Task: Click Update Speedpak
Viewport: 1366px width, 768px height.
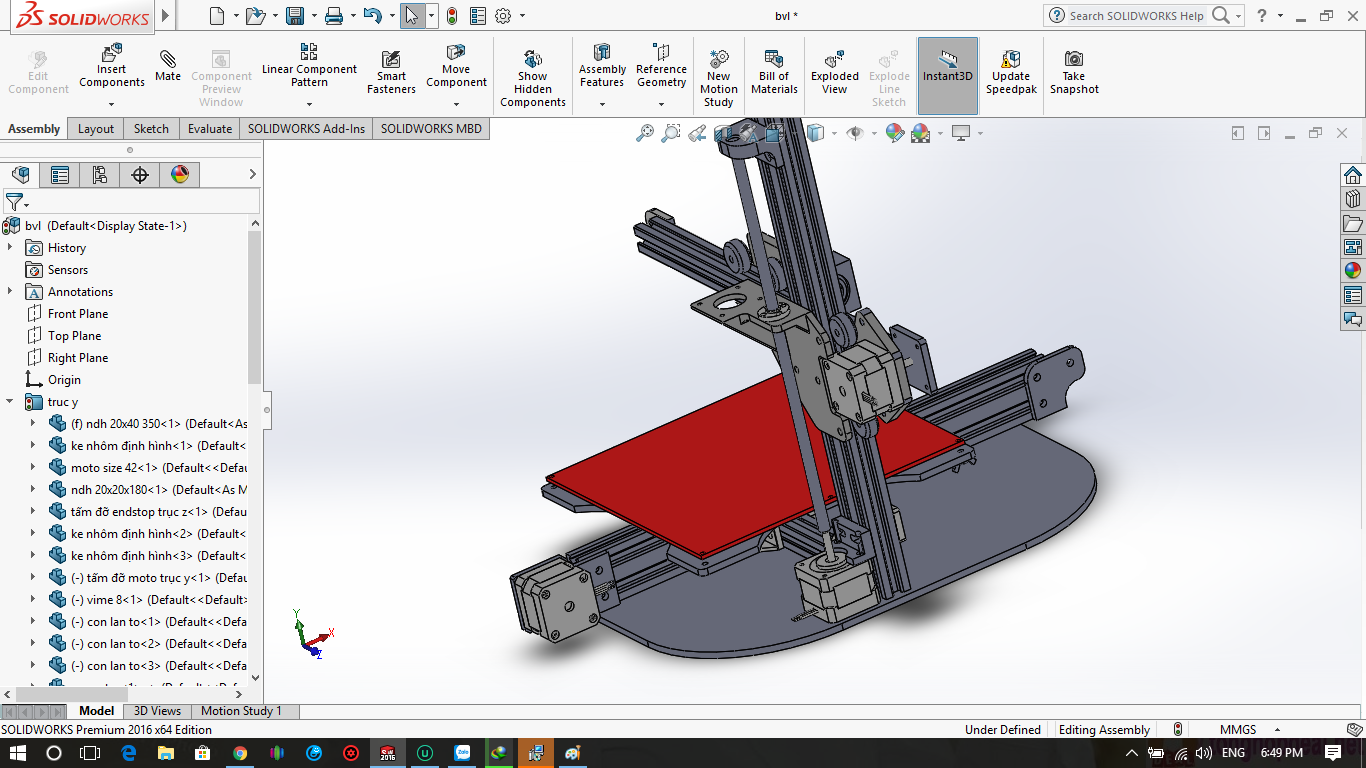Action: pos(1011,72)
